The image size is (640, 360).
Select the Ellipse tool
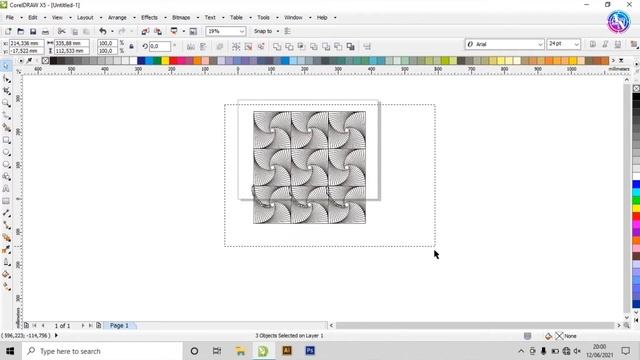point(6,152)
